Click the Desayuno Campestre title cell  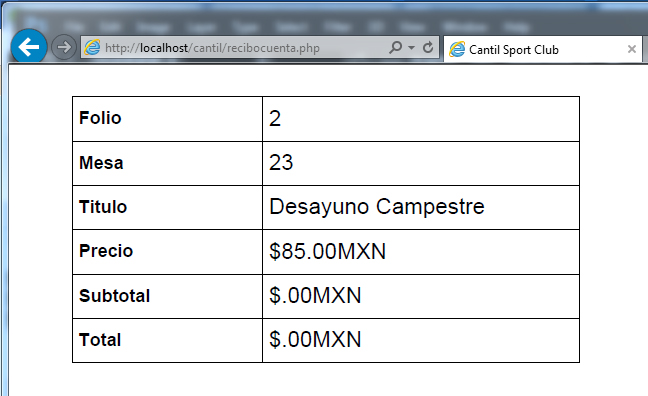pyautogui.click(x=421, y=208)
